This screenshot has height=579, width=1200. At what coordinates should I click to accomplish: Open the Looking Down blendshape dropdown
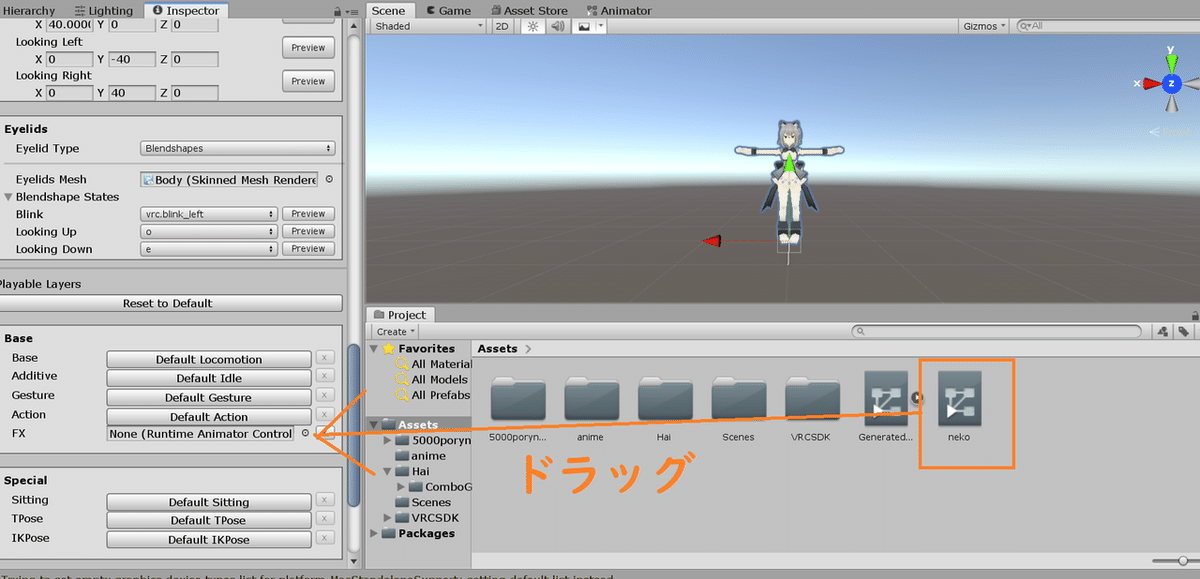pyautogui.click(x=209, y=249)
